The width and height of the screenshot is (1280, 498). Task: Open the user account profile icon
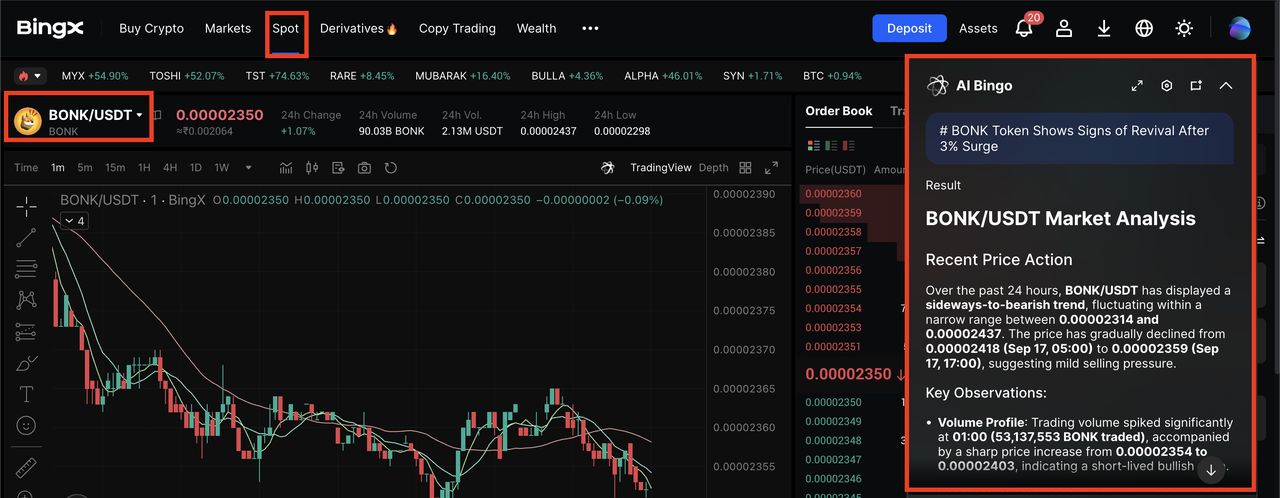[x=1064, y=29]
